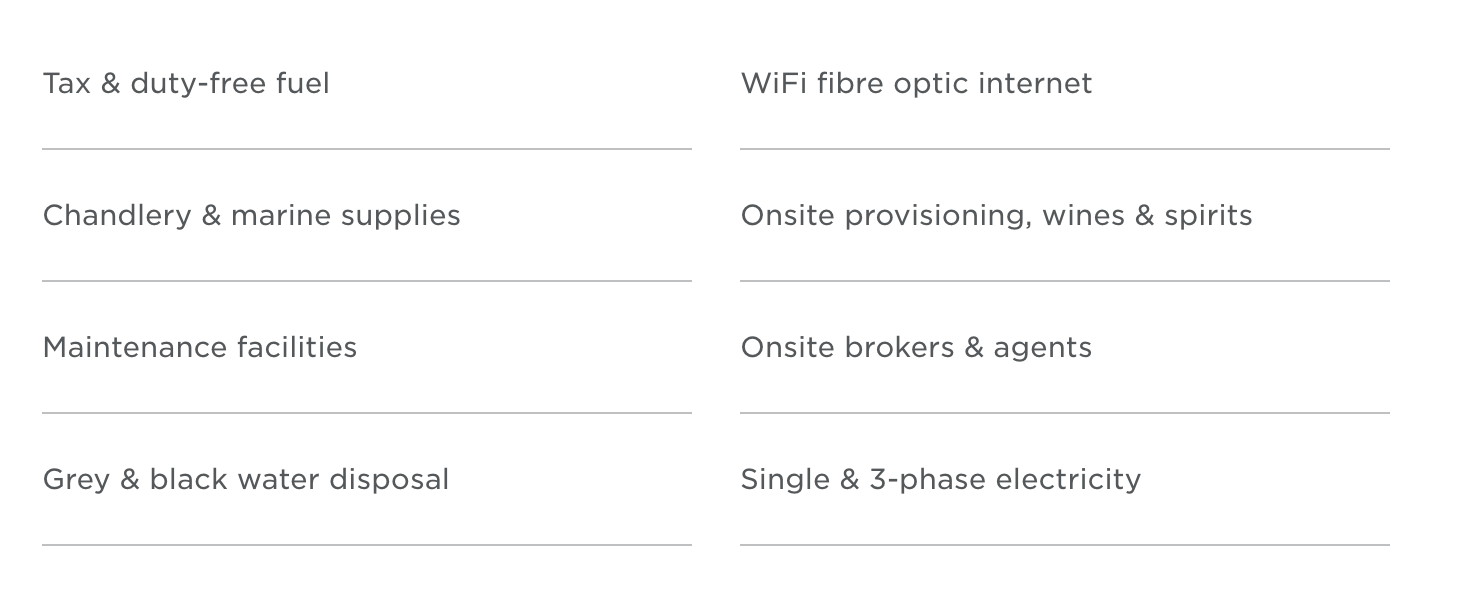The width and height of the screenshot is (1462, 616).
Task: Click the divider under 'Onsite provisioning, wines & spirits'
Action: [1065, 281]
